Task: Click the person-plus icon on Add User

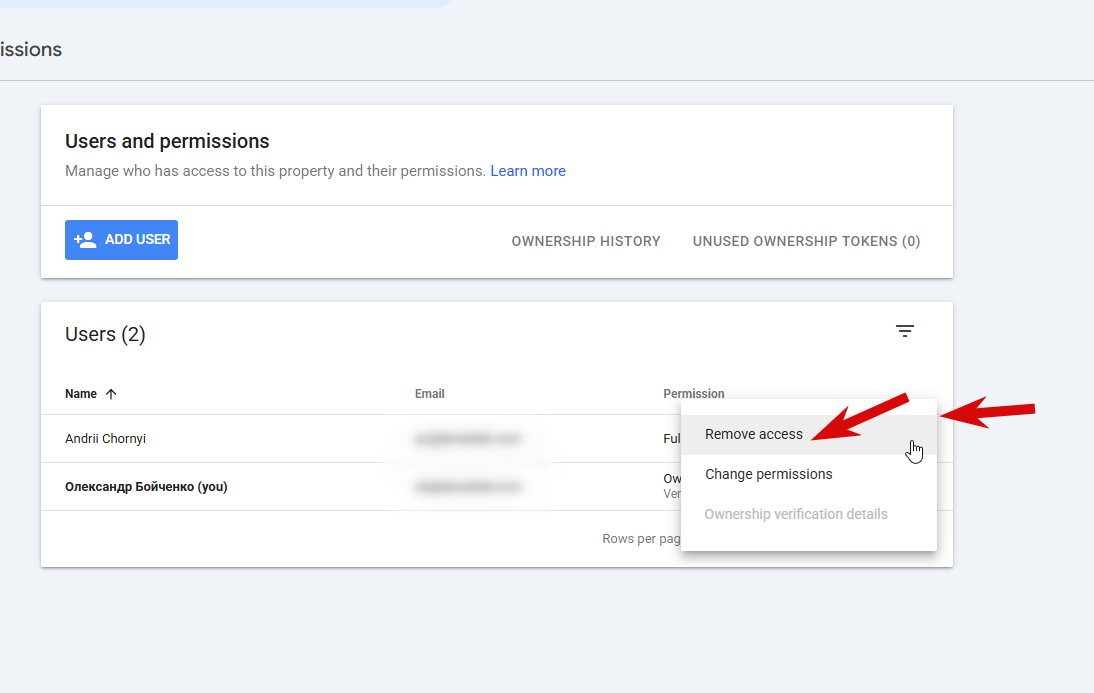Action: click(x=85, y=240)
